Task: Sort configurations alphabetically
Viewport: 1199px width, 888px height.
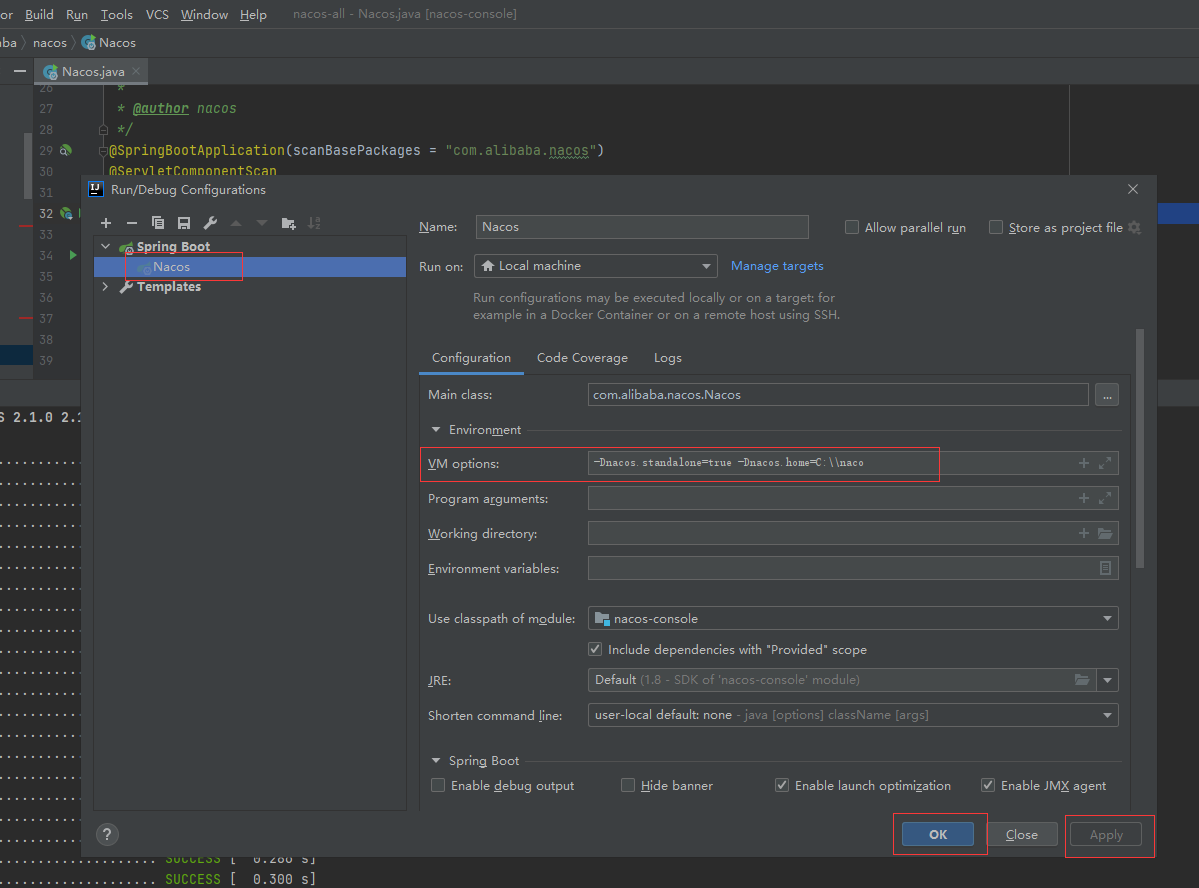Action: pyautogui.click(x=314, y=223)
